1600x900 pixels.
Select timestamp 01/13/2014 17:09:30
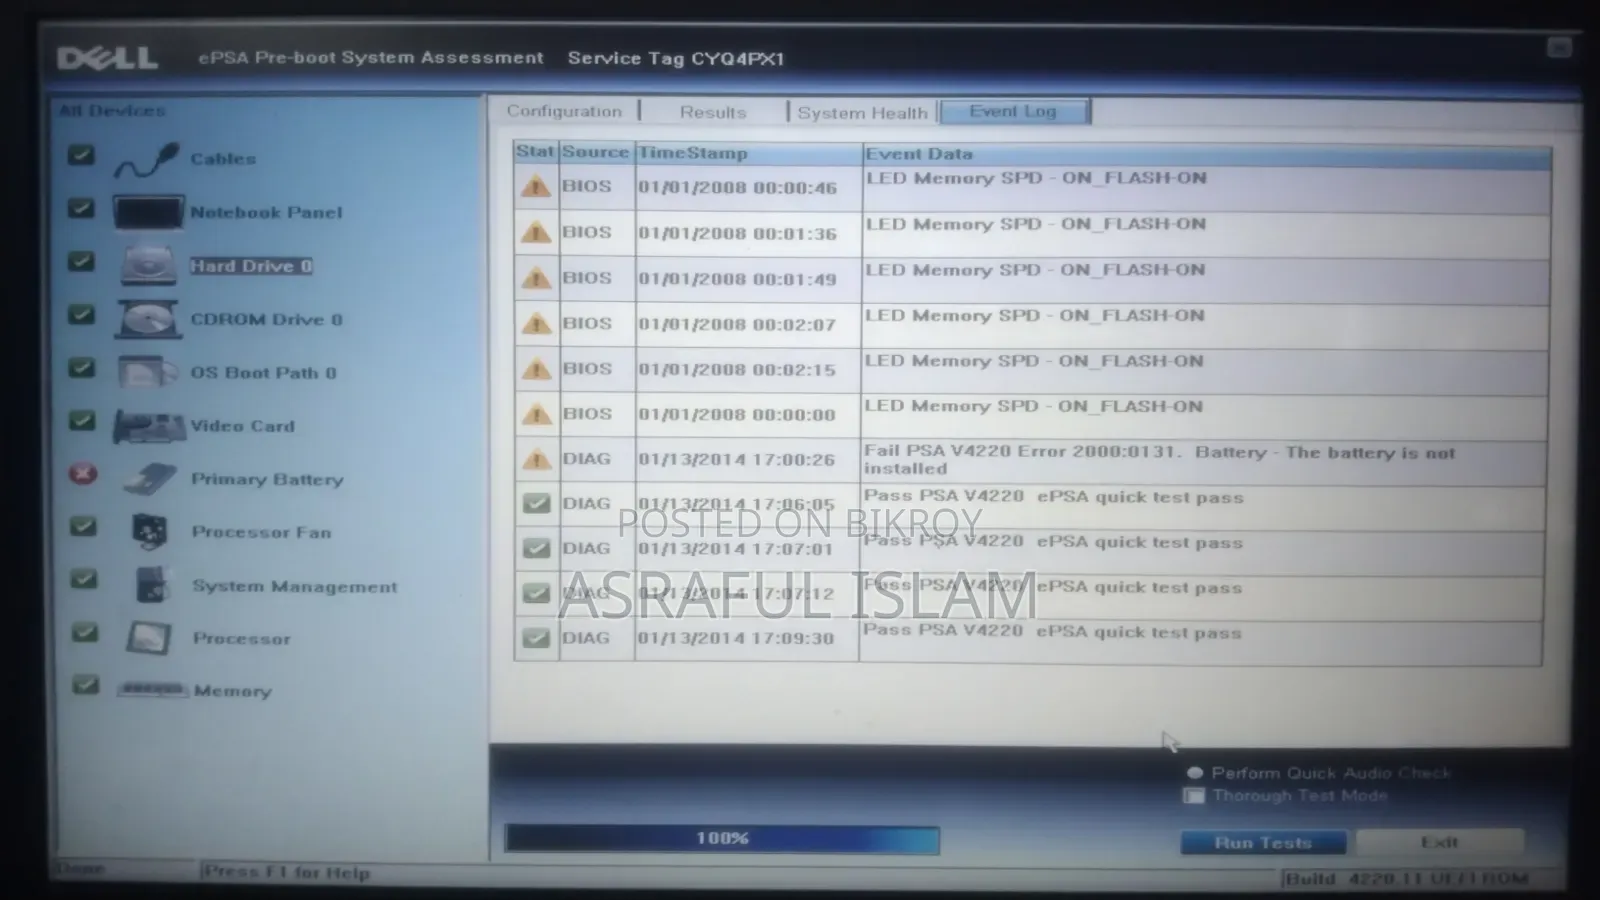(x=736, y=638)
